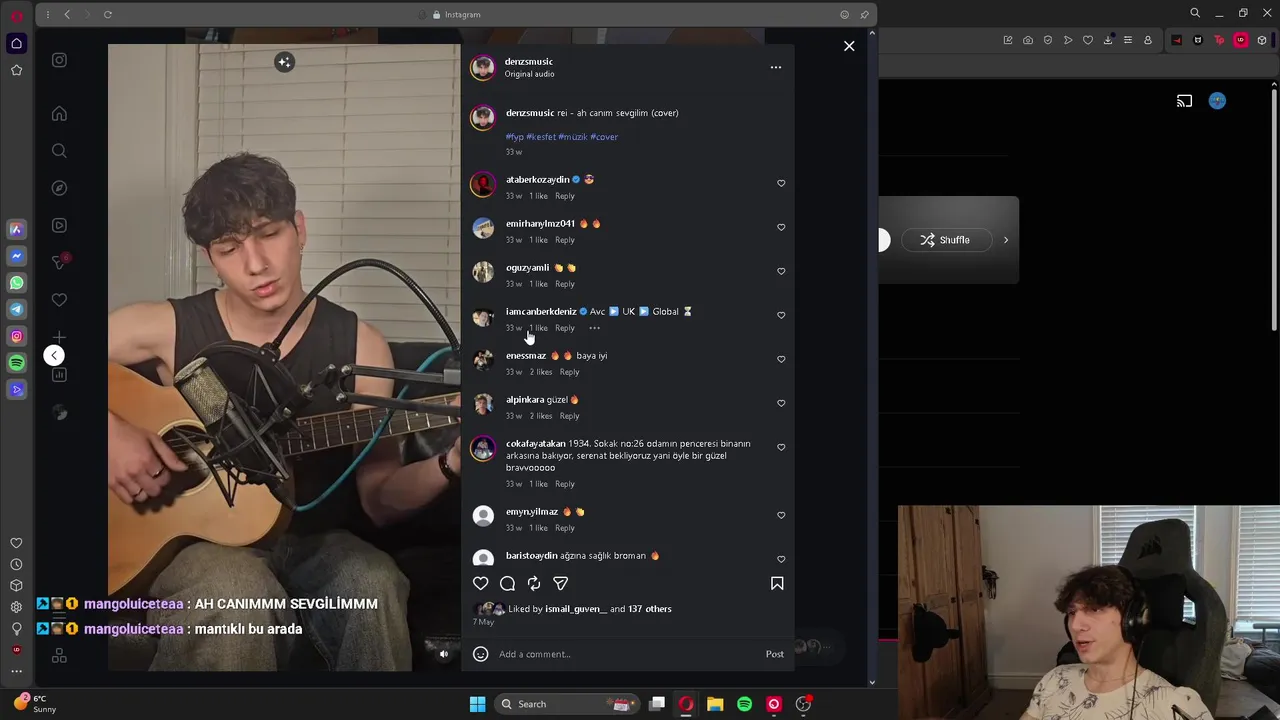Image resolution: width=1280 pixels, height=720 pixels.
Task: Click the Shuffle button
Action: click(x=946, y=240)
